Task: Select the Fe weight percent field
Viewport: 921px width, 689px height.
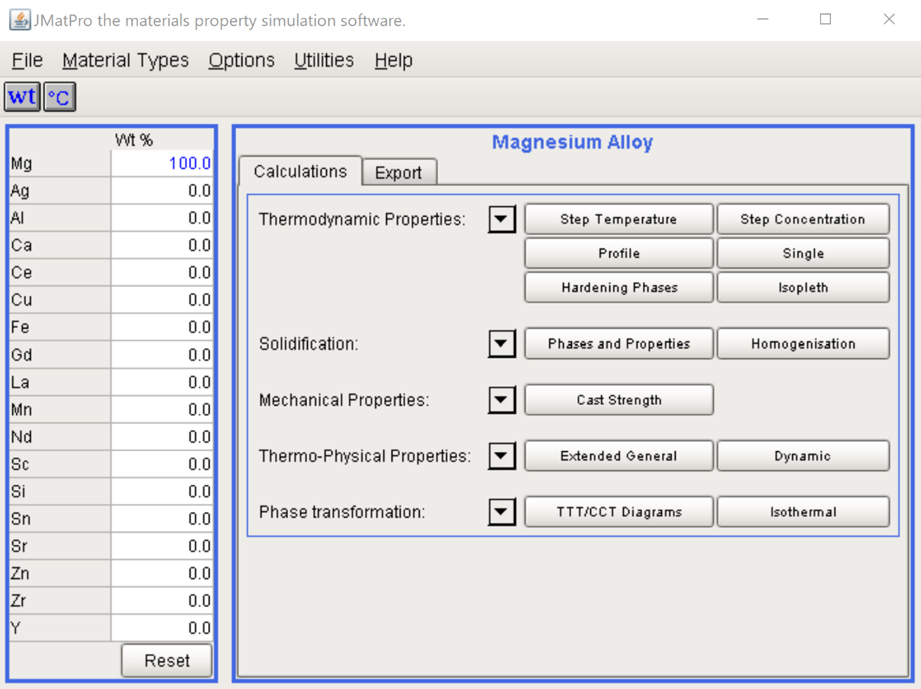Action: coord(162,327)
